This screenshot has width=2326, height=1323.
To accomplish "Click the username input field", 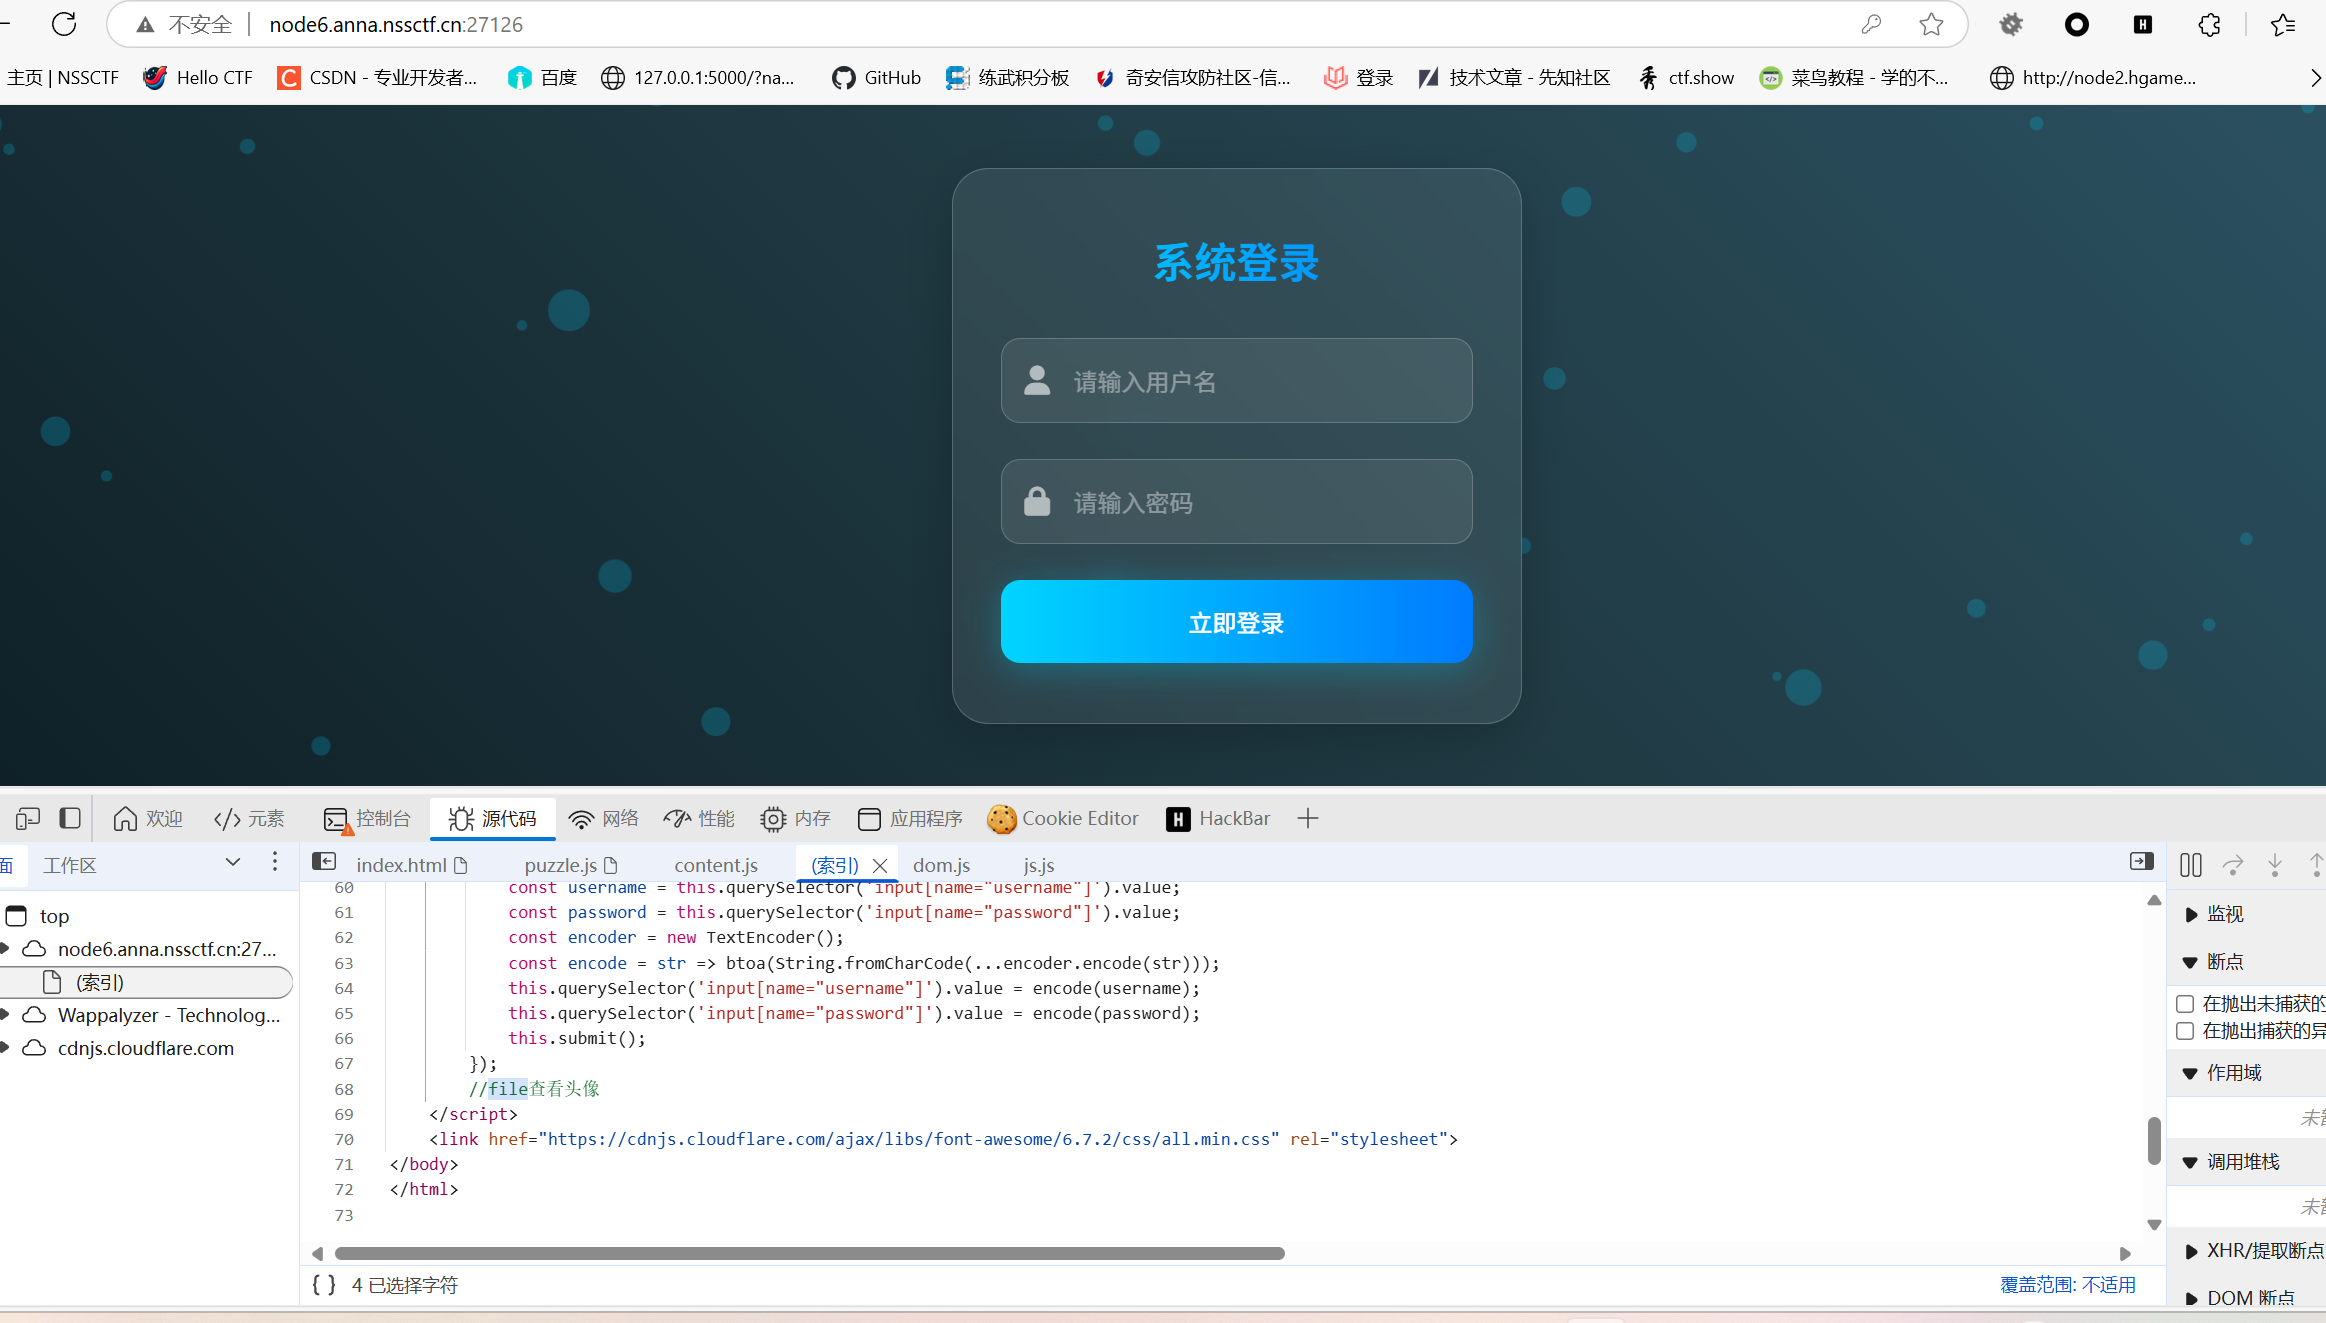I will coord(1236,381).
